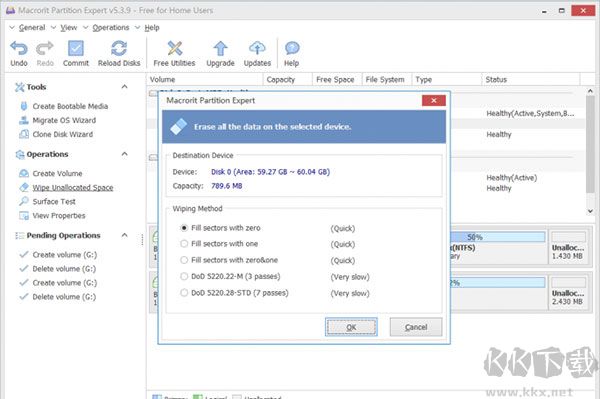Open Create Bootable Media tool

pos(70,106)
